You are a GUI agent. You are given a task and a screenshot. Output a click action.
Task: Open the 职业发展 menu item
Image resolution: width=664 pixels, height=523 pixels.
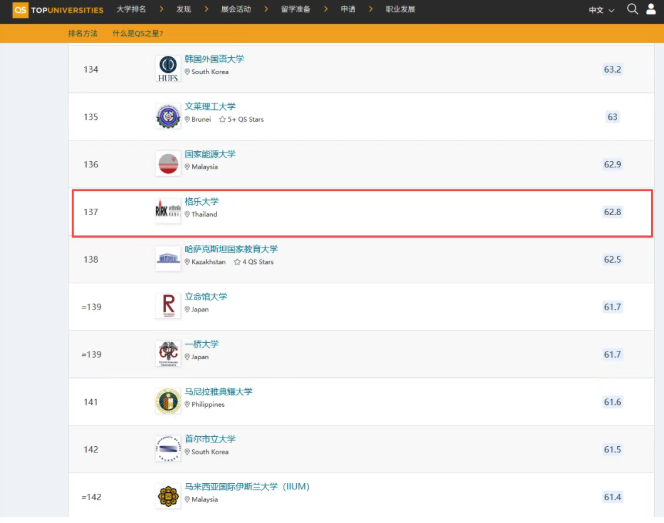pyautogui.click(x=402, y=9)
